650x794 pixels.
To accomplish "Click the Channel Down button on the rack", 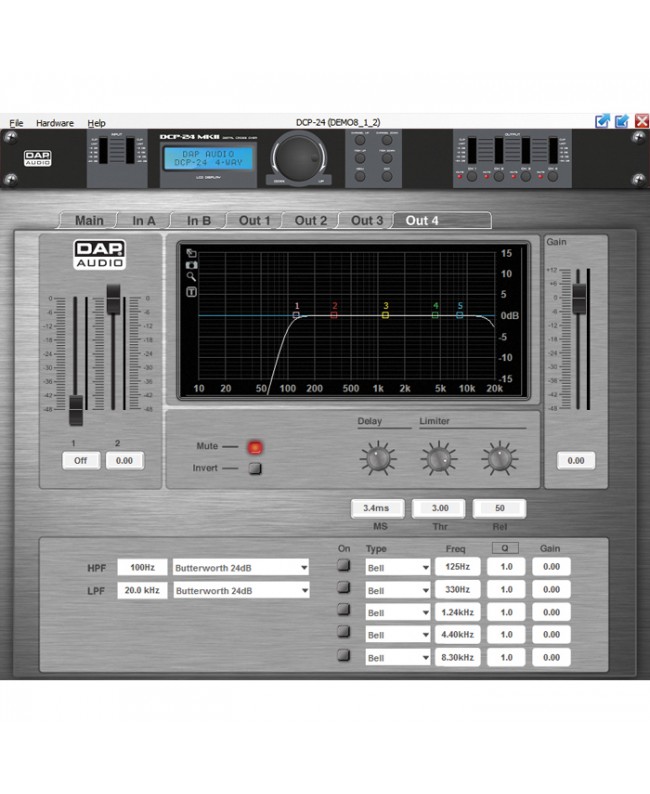I will click(x=387, y=140).
